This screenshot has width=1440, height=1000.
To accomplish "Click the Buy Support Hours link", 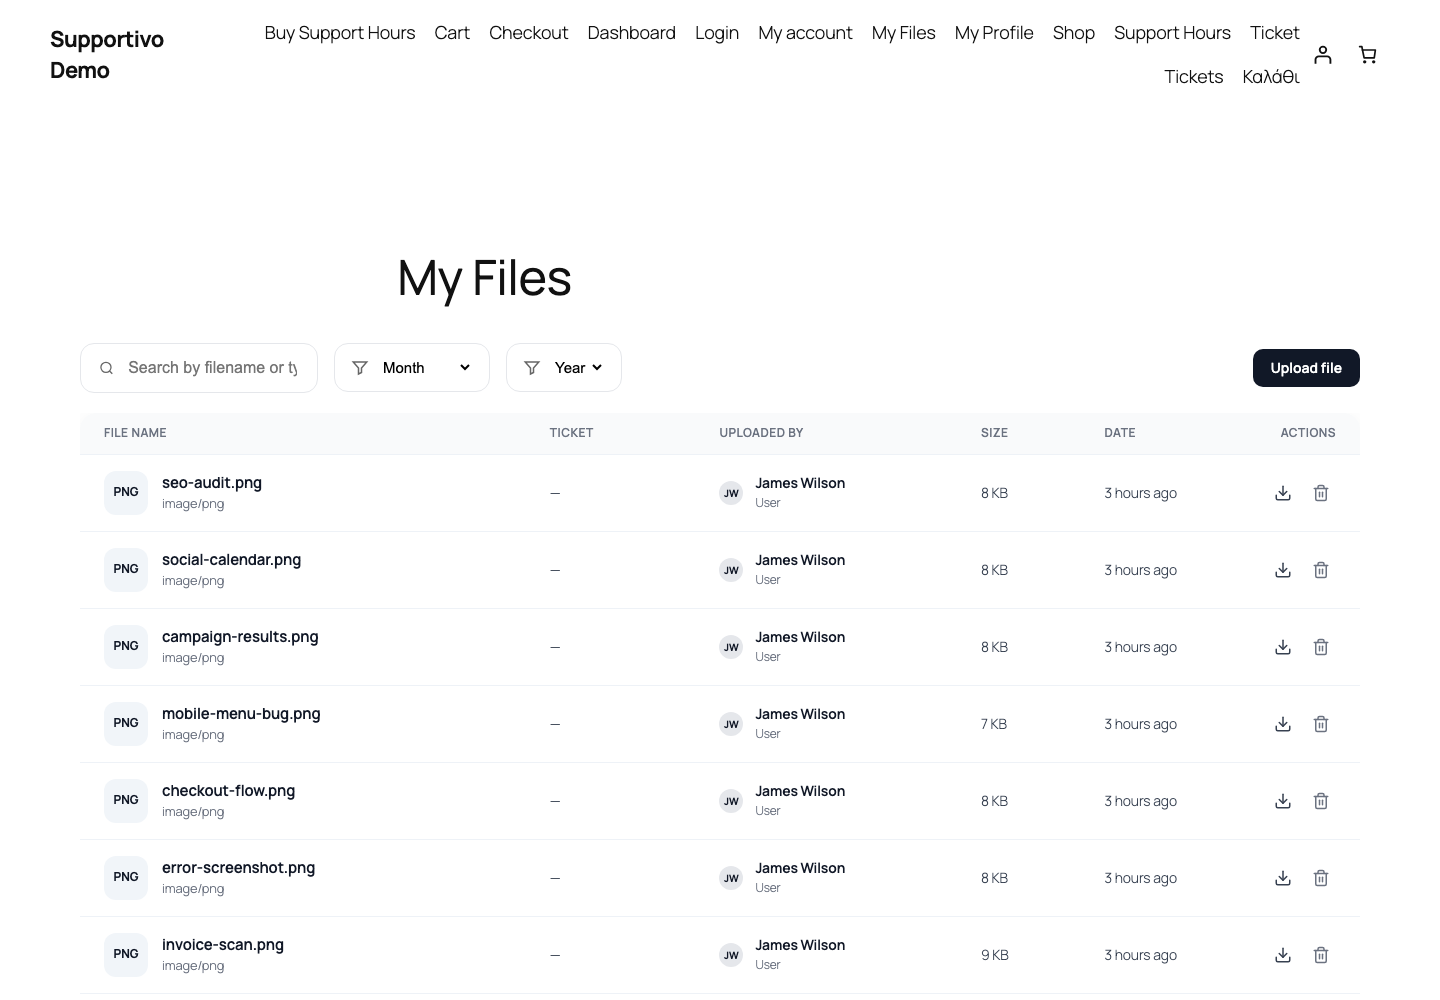I will pos(340,33).
